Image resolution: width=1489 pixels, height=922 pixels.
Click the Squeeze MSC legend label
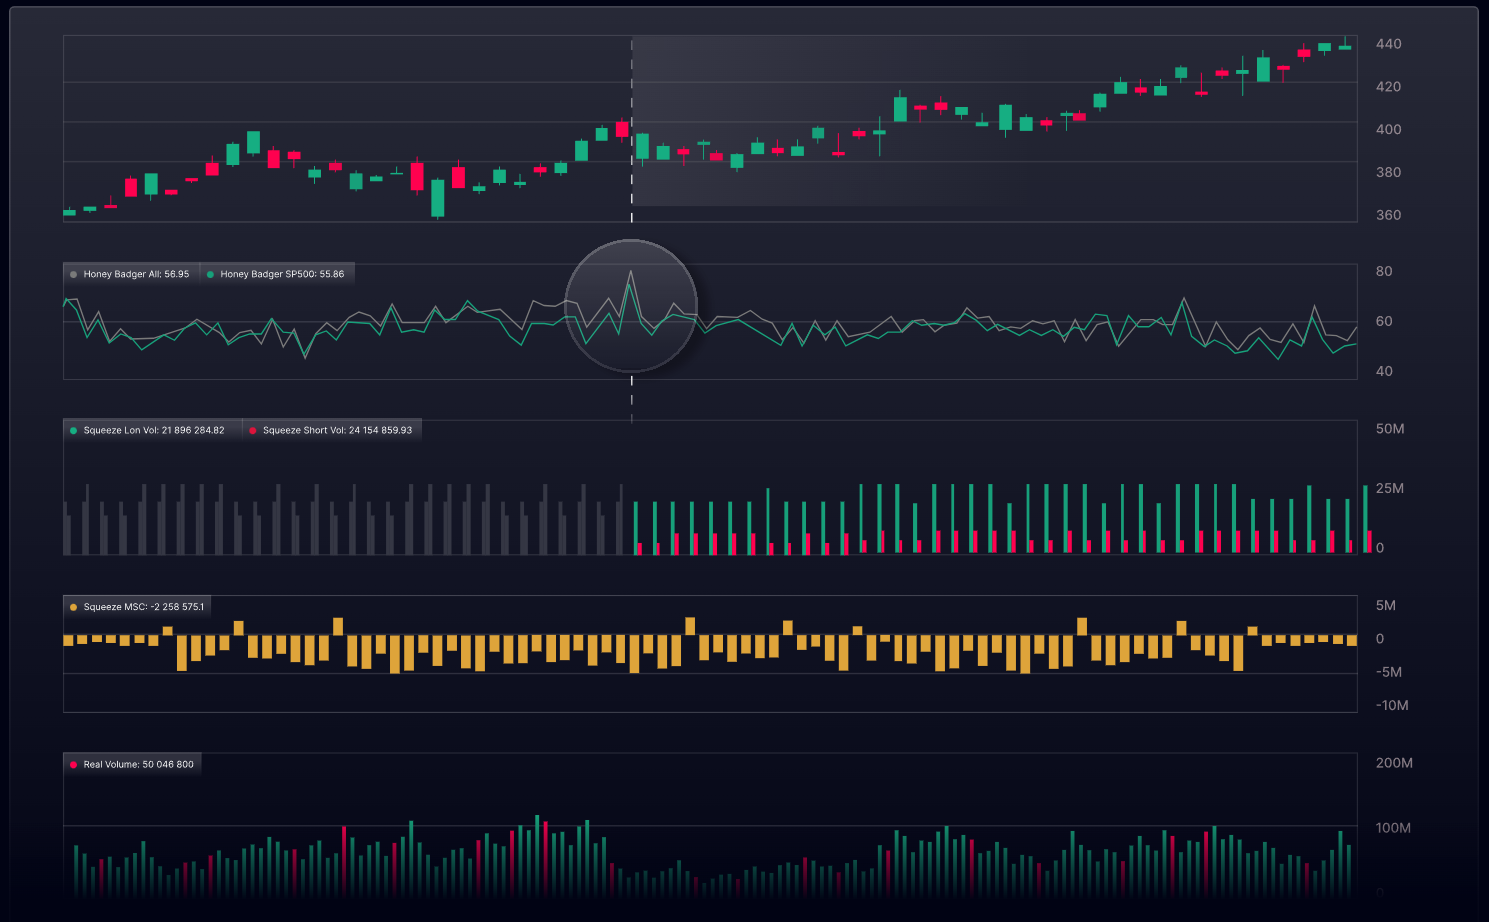pyautogui.click(x=143, y=607)
